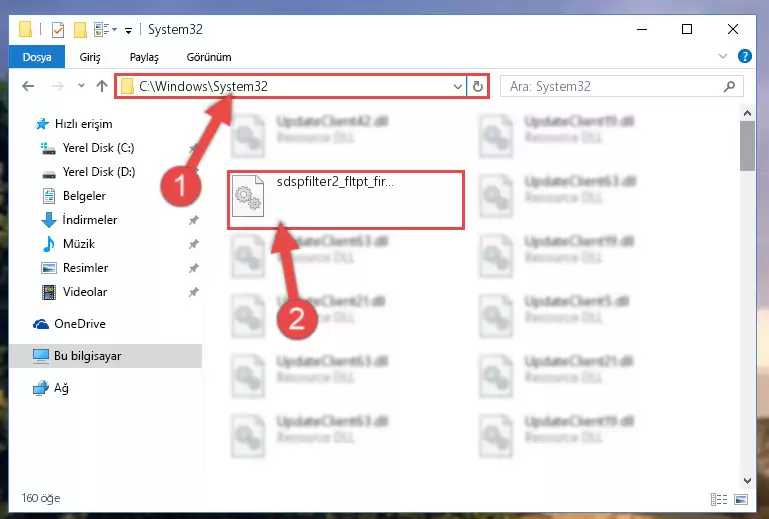Close the System32 window
Image resolution: width=769 pixels, height=519 pixels.
[733, 29]
